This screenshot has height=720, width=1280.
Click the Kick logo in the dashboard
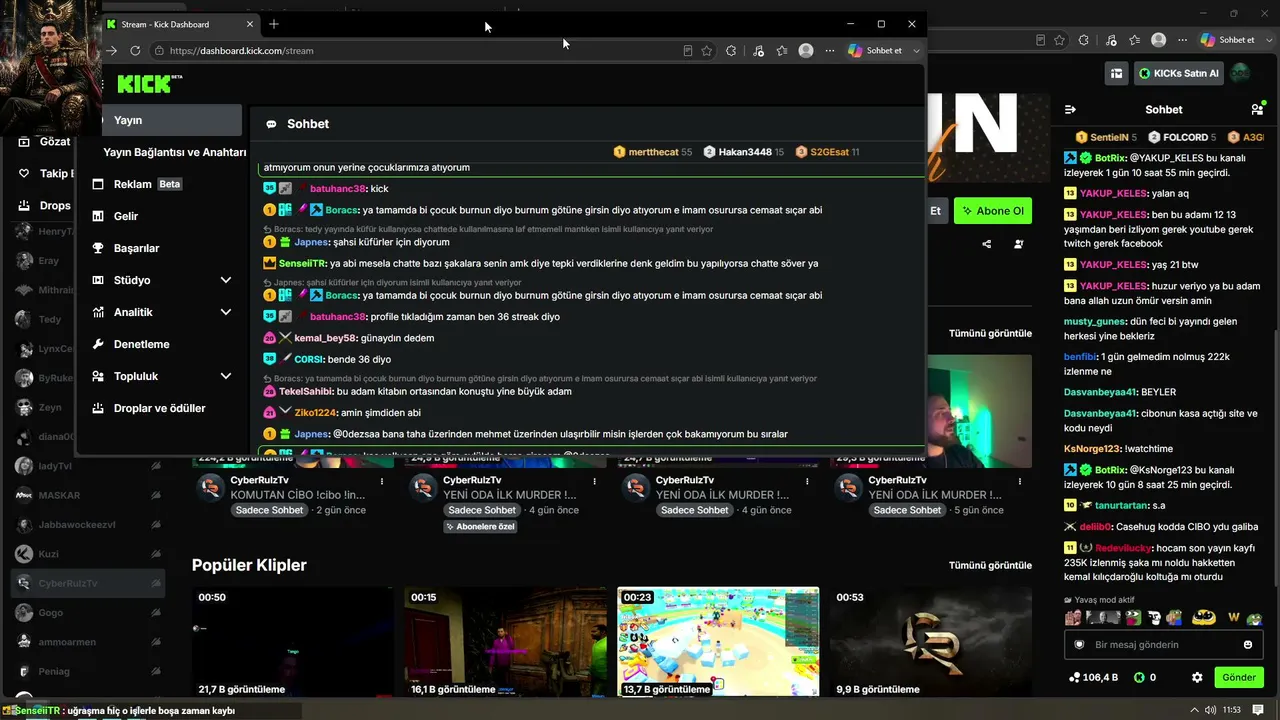click(x=150, y=84)
